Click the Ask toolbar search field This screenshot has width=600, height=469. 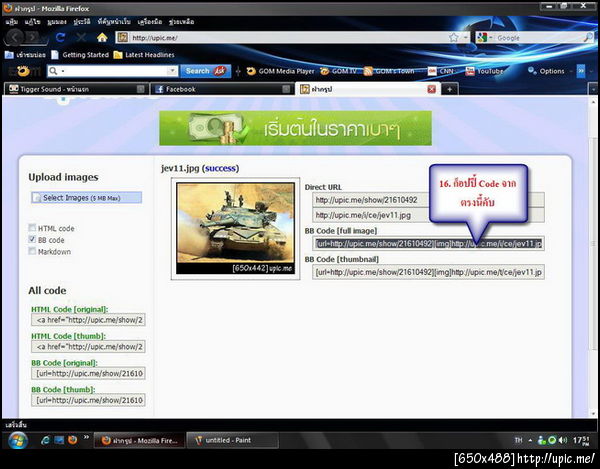click(113, 71)
